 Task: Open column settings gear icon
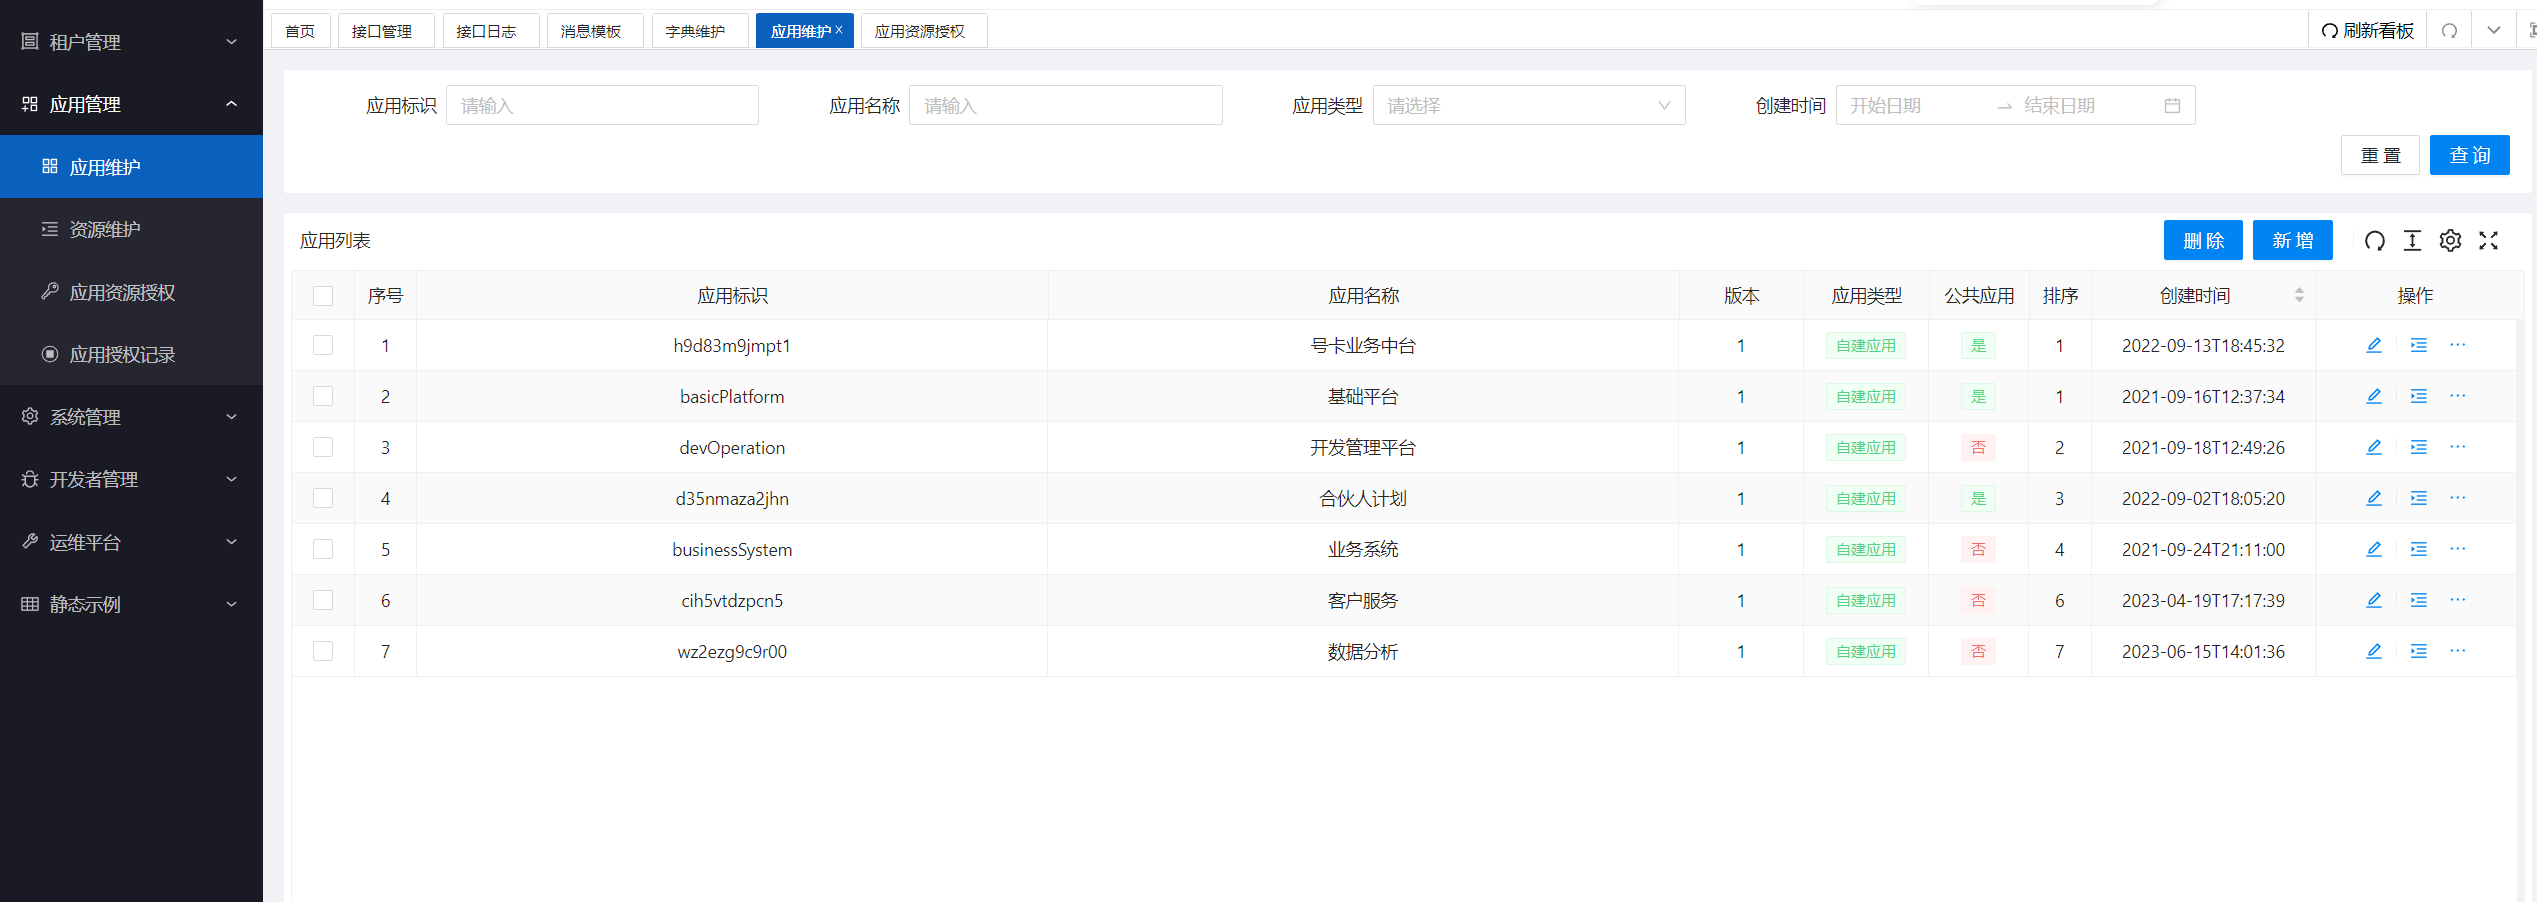2451,241
